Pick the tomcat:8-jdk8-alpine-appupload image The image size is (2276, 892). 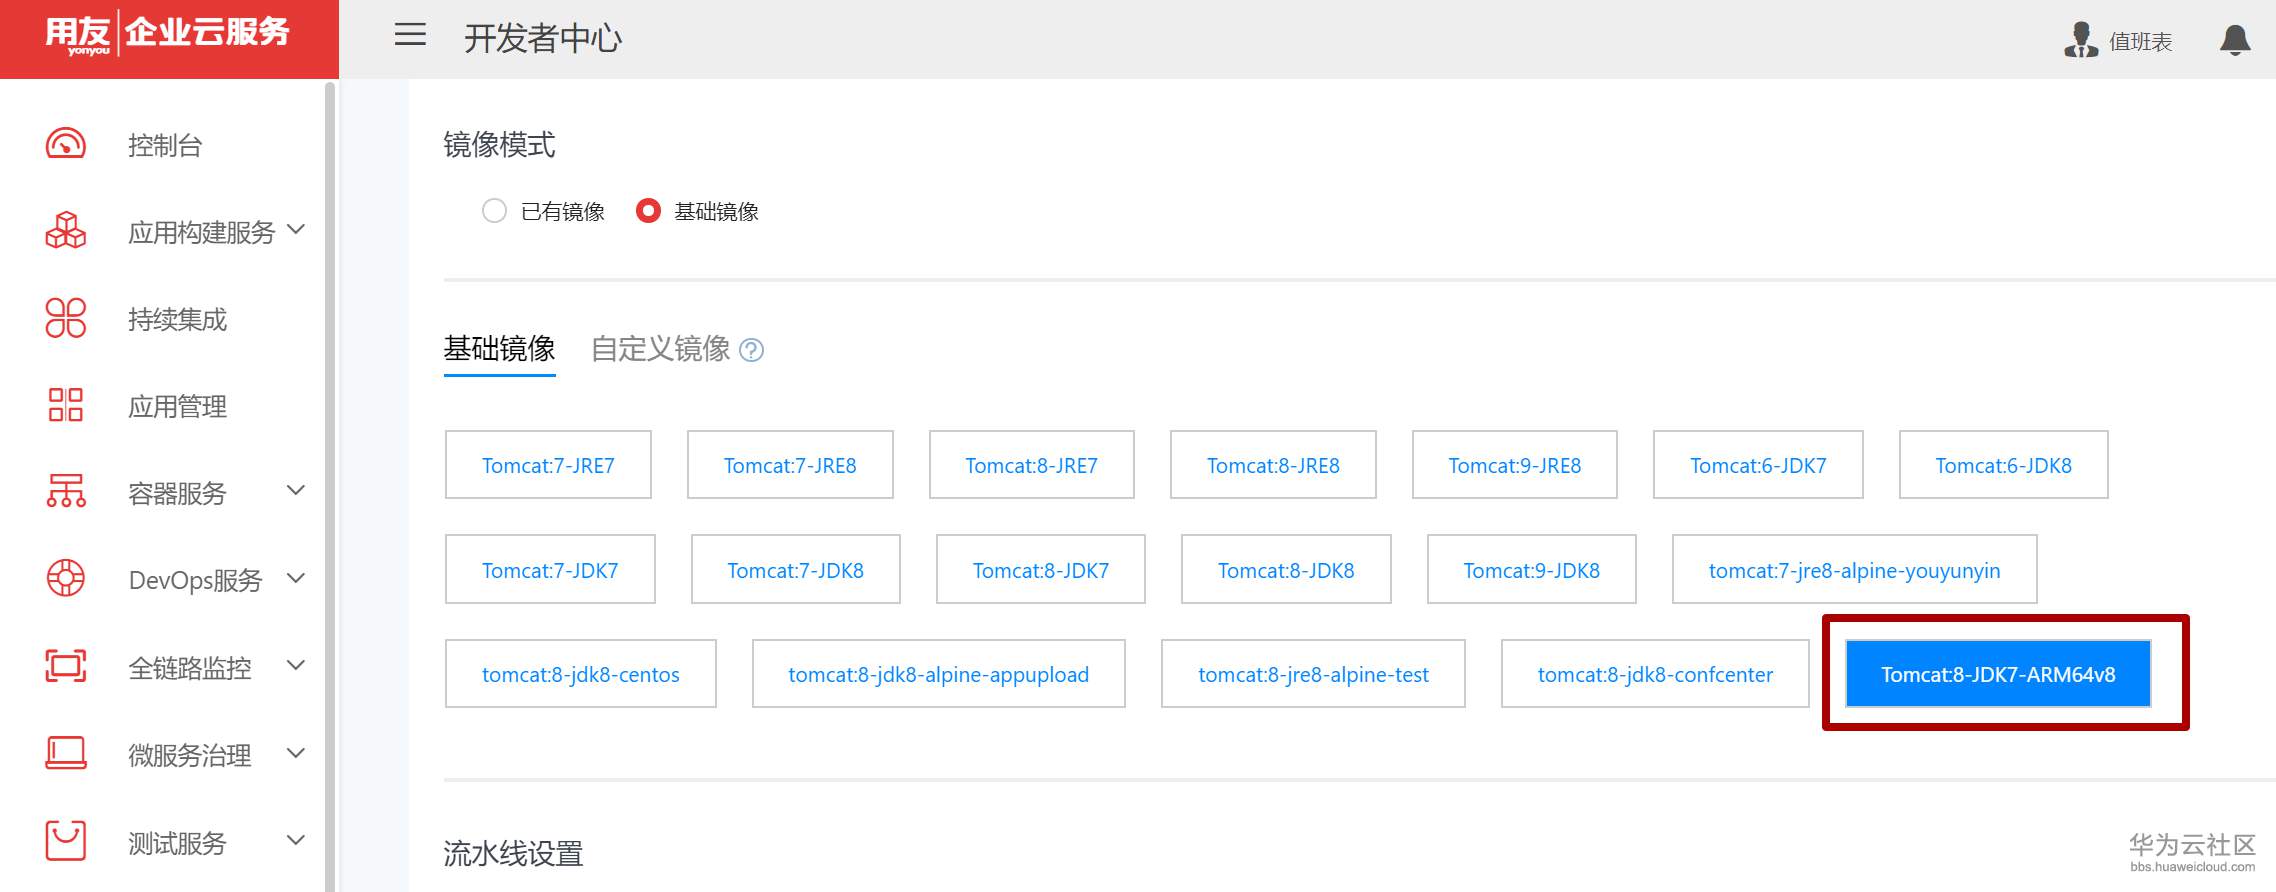click(x=939, y=674)
